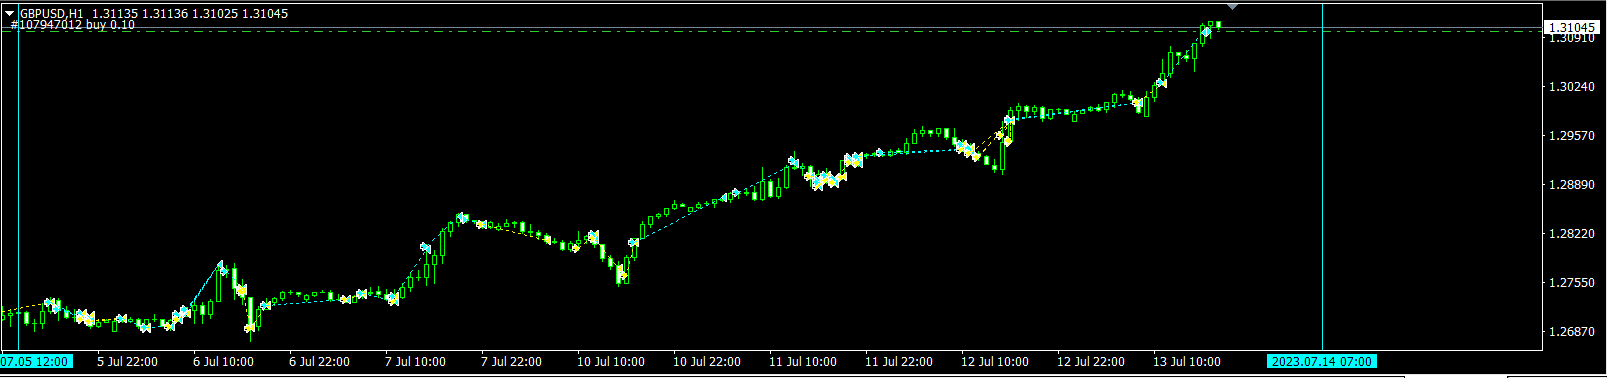This screenshot has height=378, width=1607.
Task: Click the 1.29570 price scale label
Action: [x=1569, y=136]
